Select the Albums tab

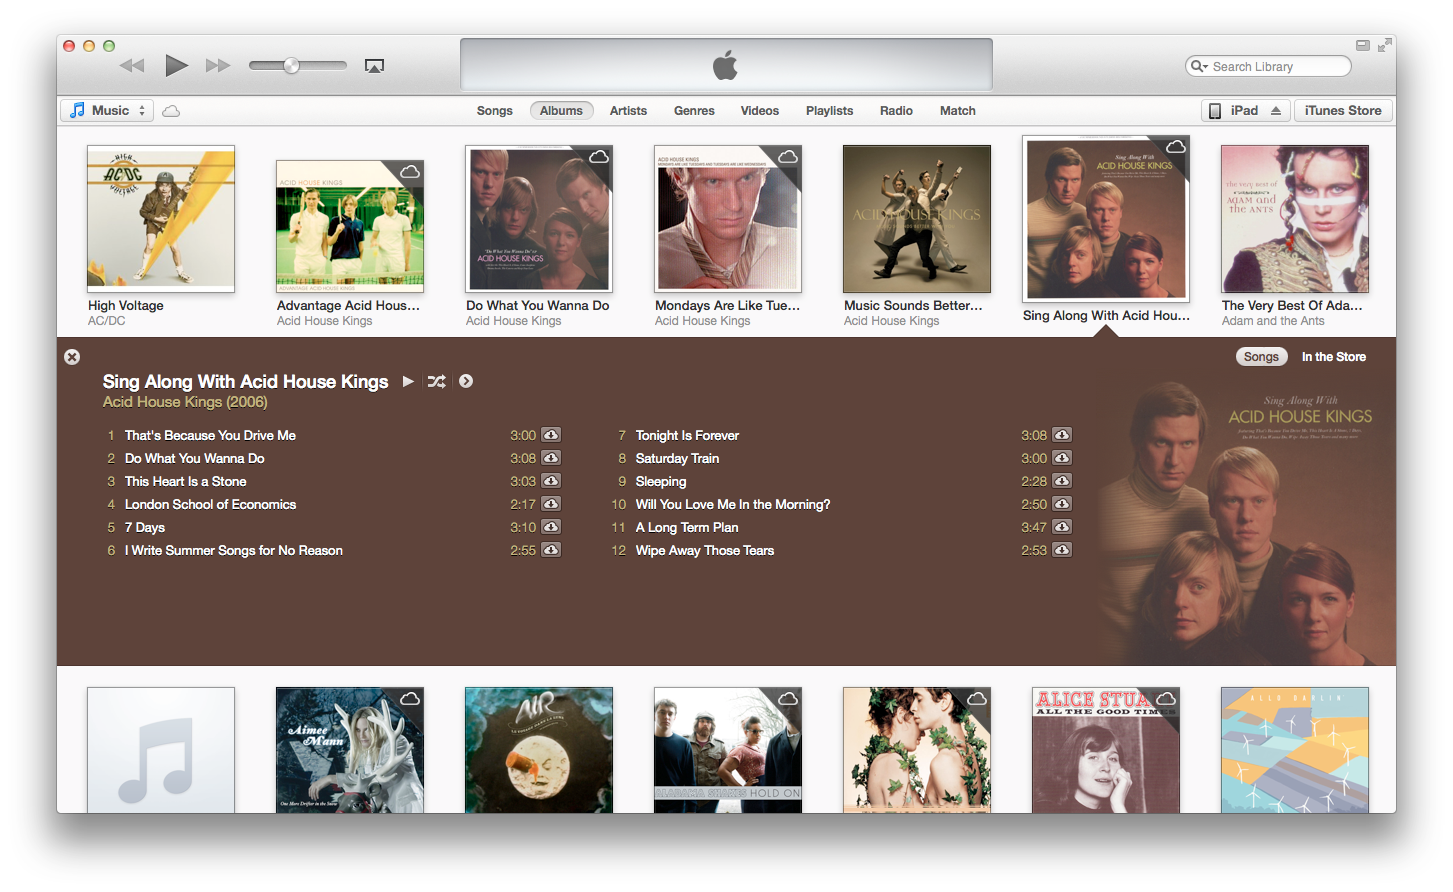(x=561, y=111)
